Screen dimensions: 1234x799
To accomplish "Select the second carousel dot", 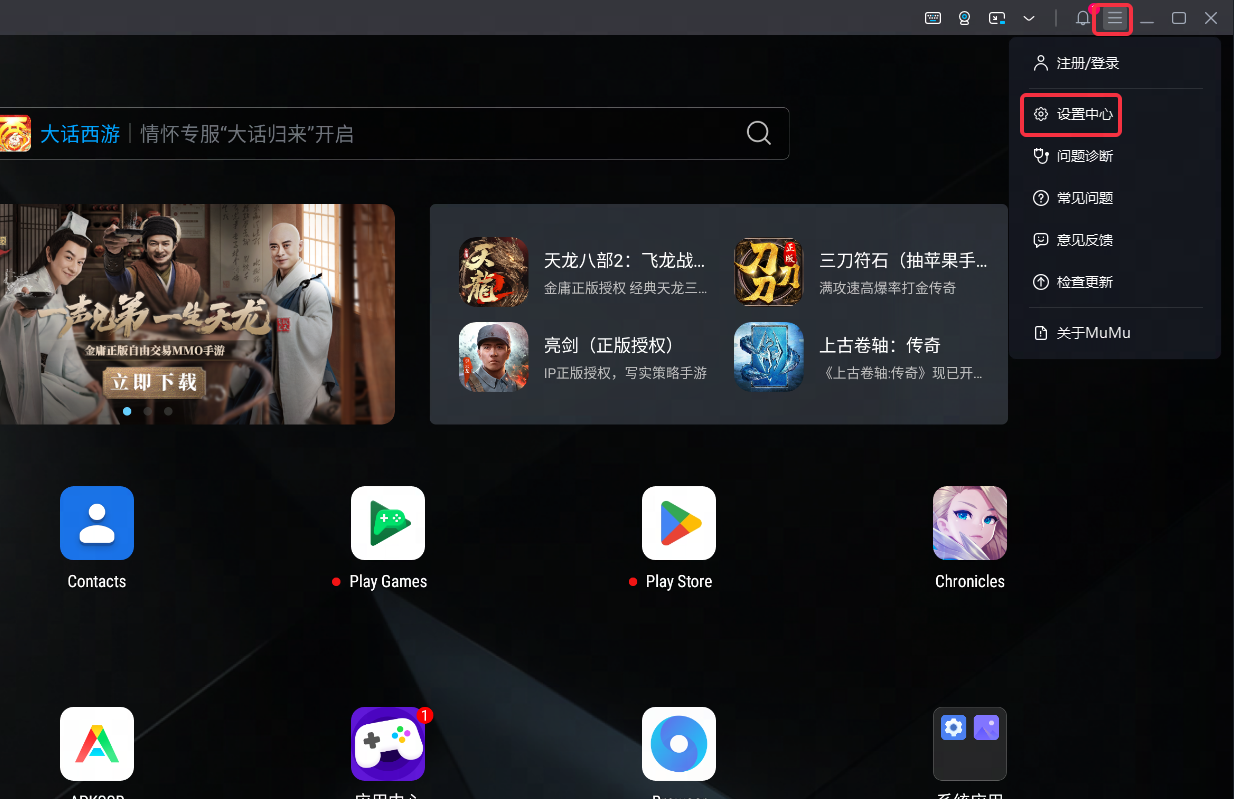I will [x=148, y=411].
